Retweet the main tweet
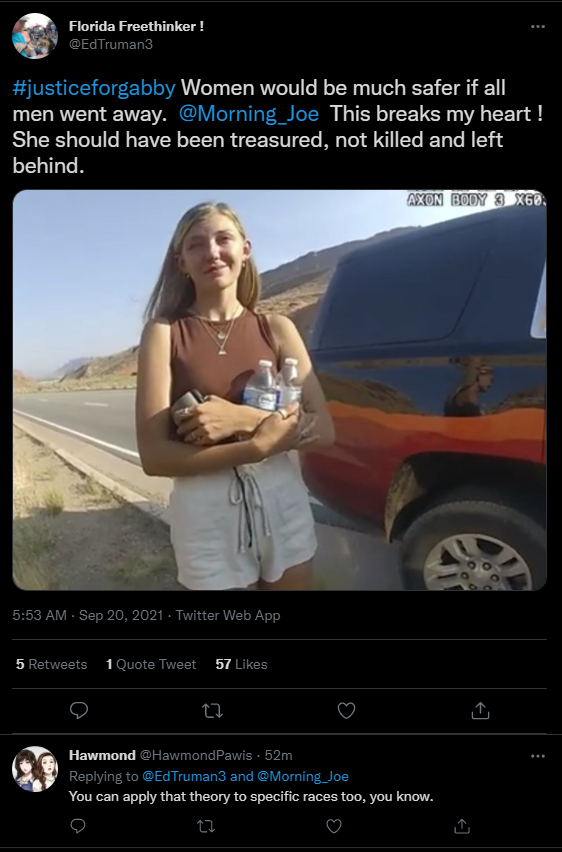562x852 pixels. pos(213,710)
